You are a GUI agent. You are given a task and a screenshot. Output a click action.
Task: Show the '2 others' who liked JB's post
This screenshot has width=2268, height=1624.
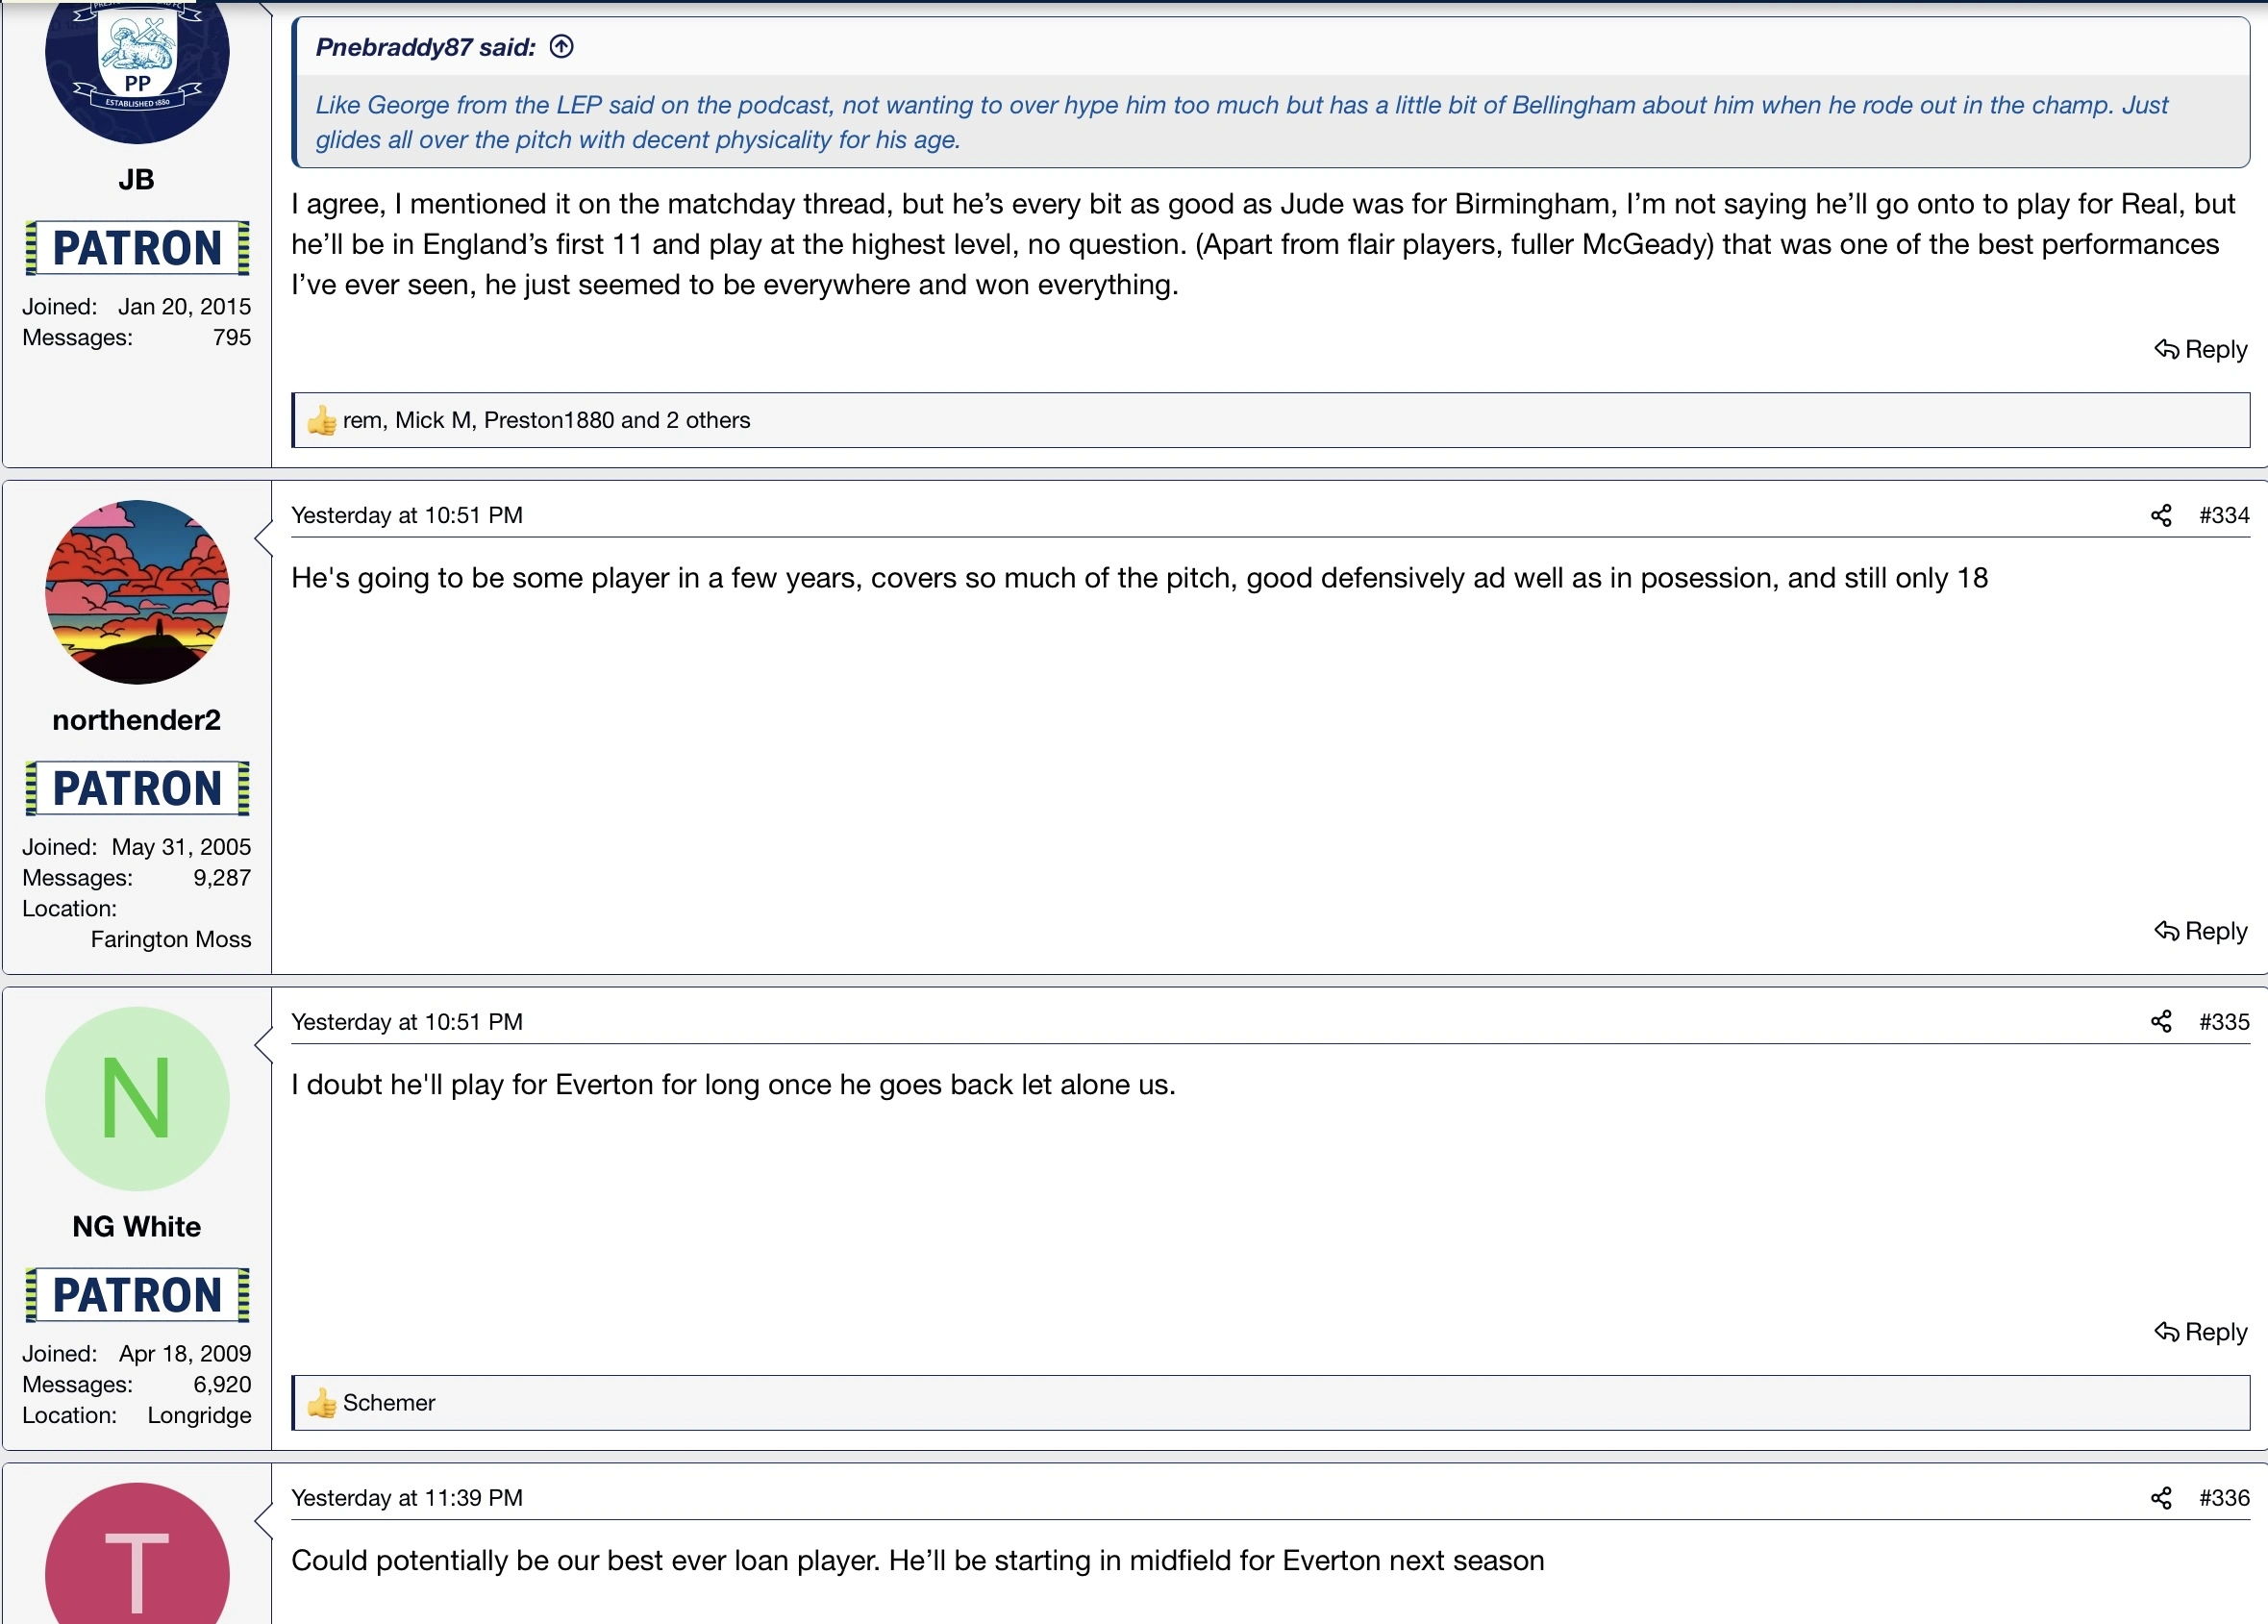click(x=707, y=420)
